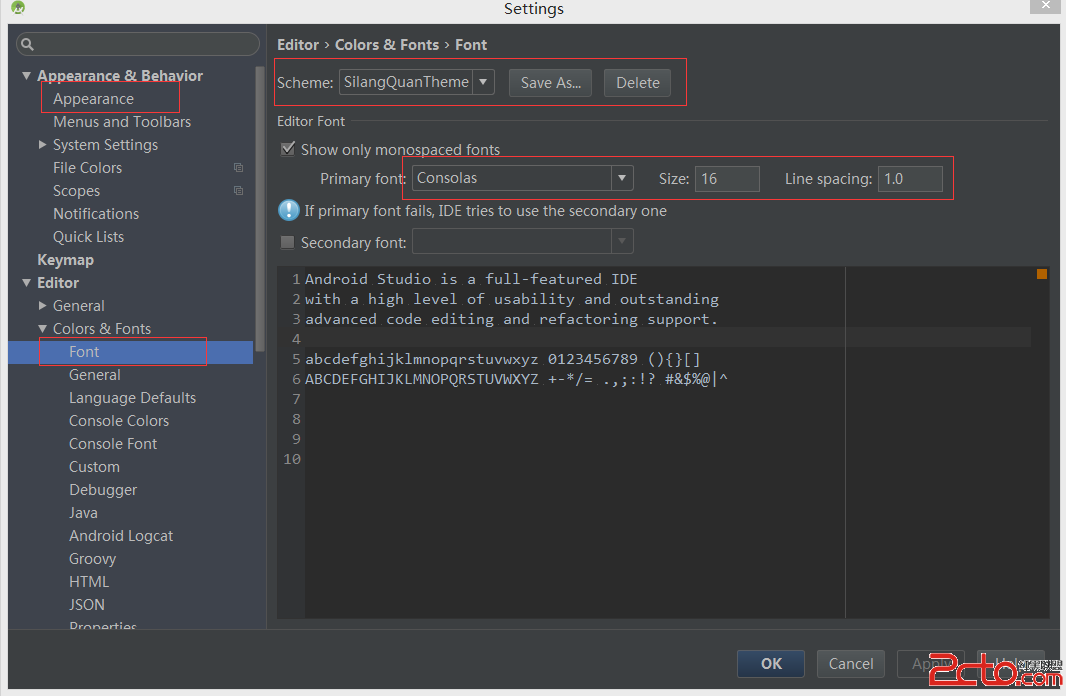Collapse the Appearance & Behavior section
Viewport: 1066px width, 696px height.
(27, 75)
